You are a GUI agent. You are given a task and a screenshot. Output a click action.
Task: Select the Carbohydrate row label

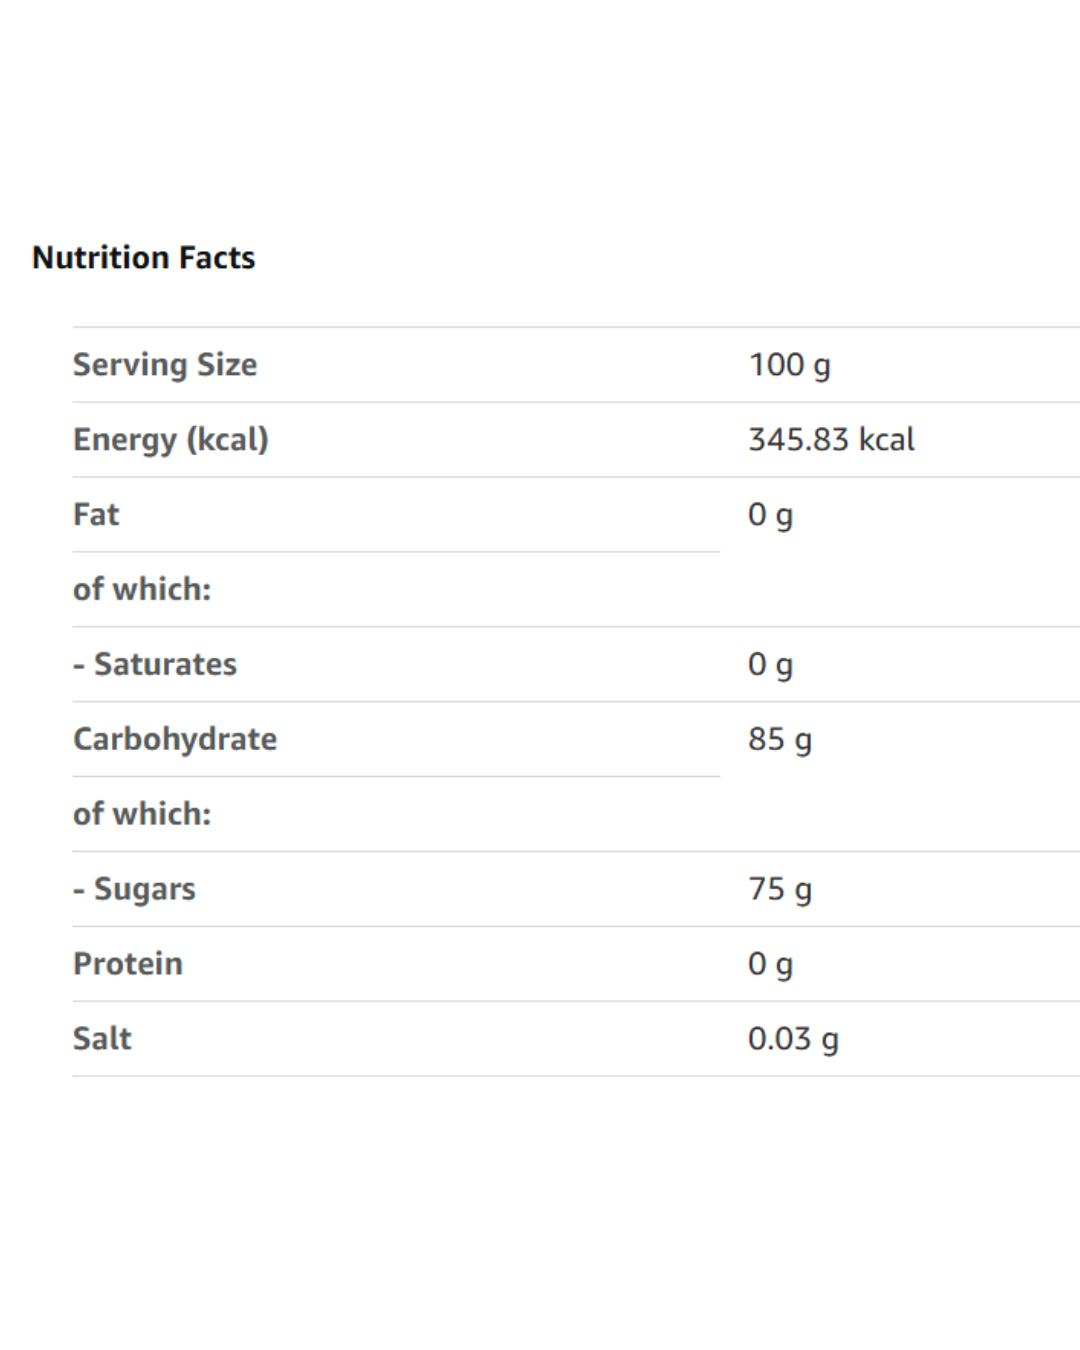[x=175, y=740]
